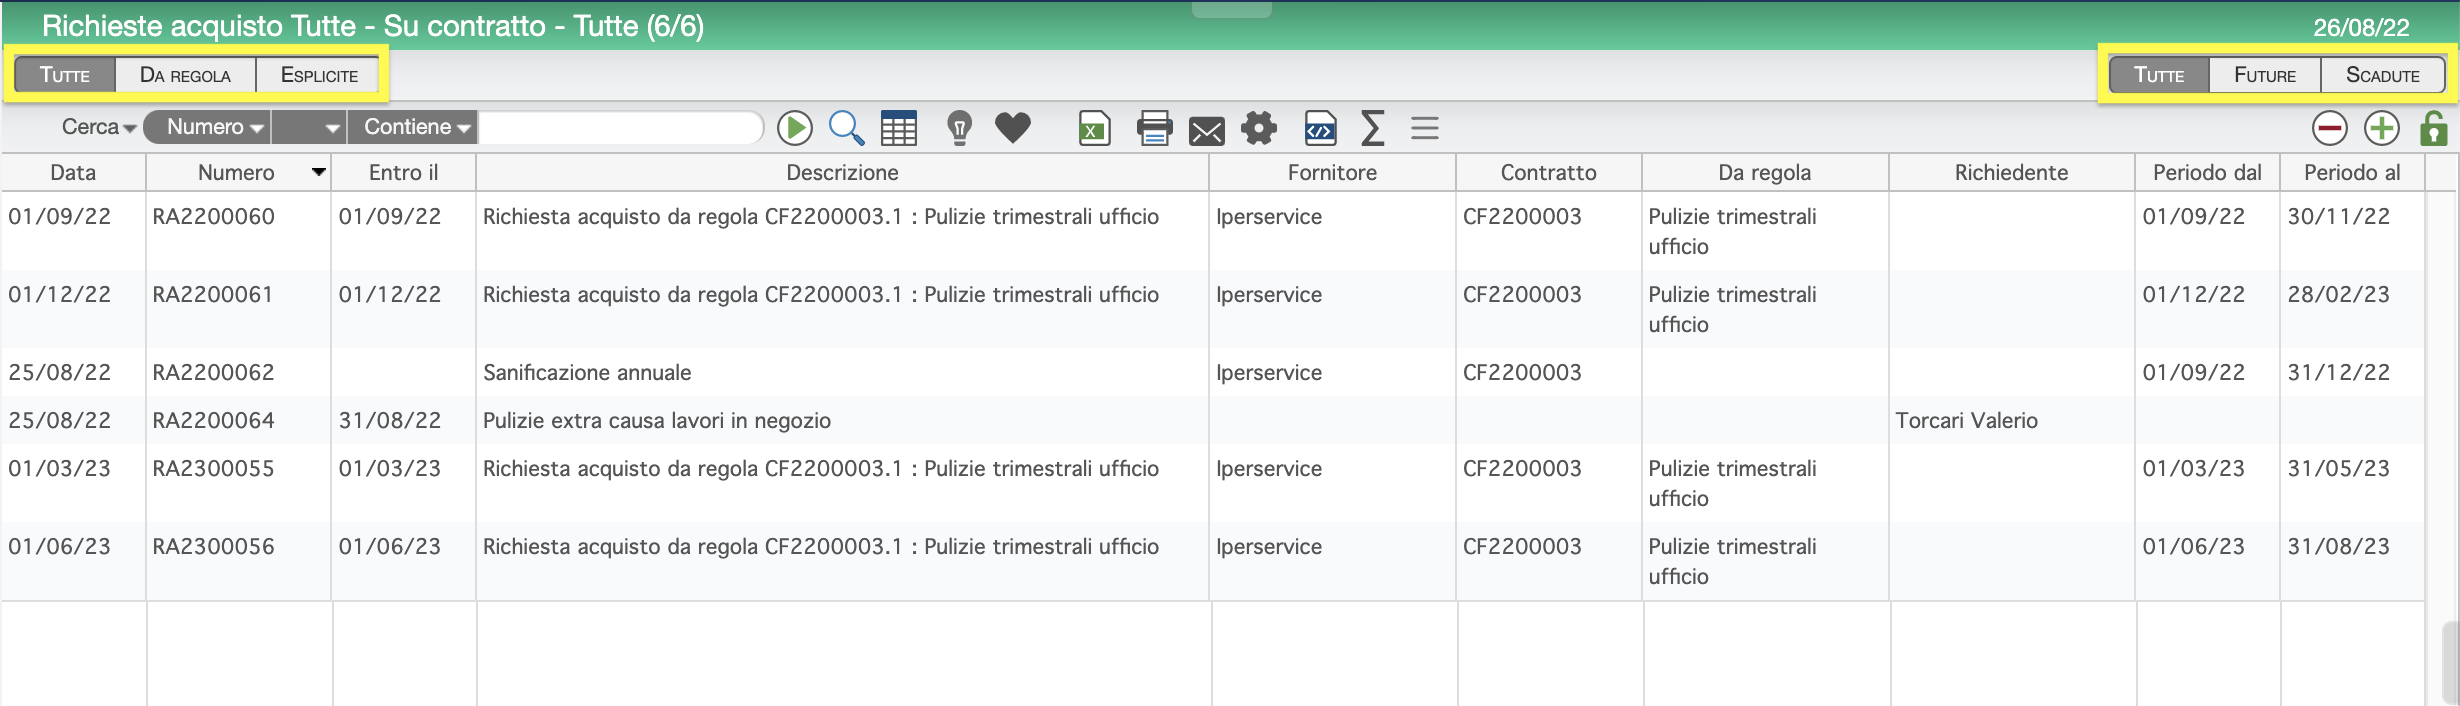This screenshot has width=2460, height=706.
Task: Open the table grid view icon
Action: click(x=898, y=128)
